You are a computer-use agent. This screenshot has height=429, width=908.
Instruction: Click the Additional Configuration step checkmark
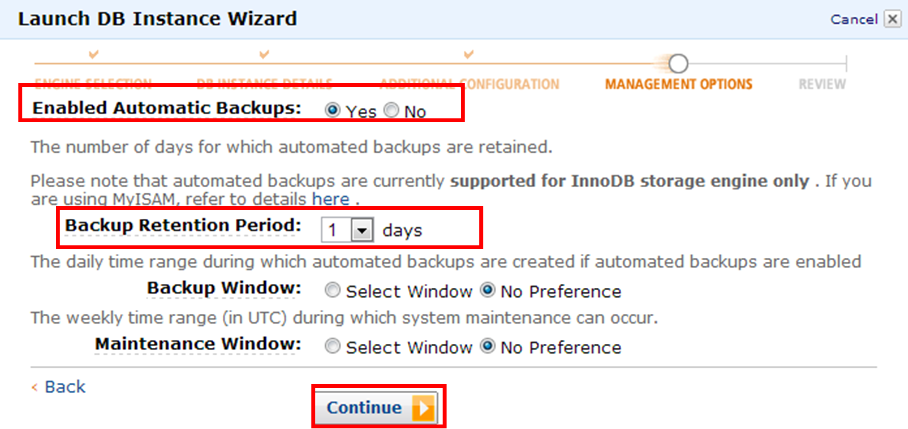[469, 55]
